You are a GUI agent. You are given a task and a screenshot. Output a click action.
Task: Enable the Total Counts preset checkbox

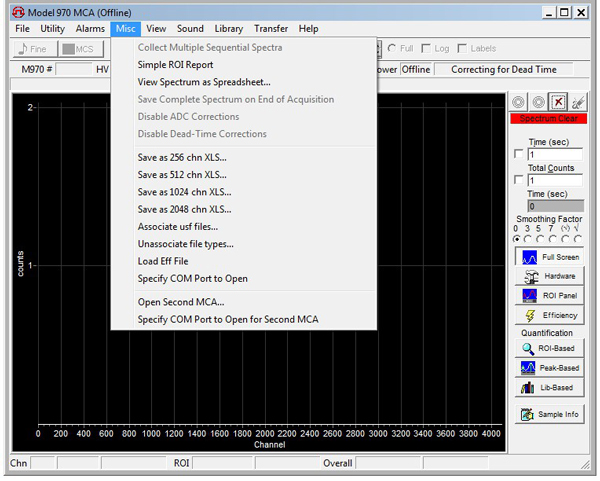[x=517, y=180]
